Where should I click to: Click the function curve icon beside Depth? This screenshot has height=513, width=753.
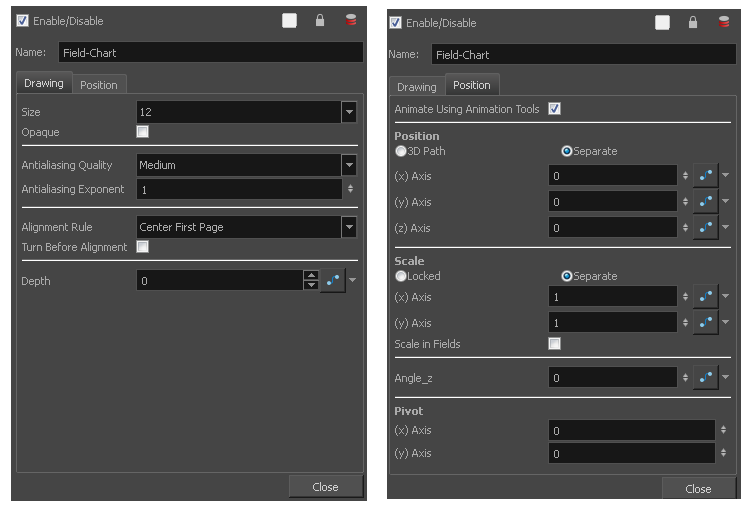[x=333, y=280]
